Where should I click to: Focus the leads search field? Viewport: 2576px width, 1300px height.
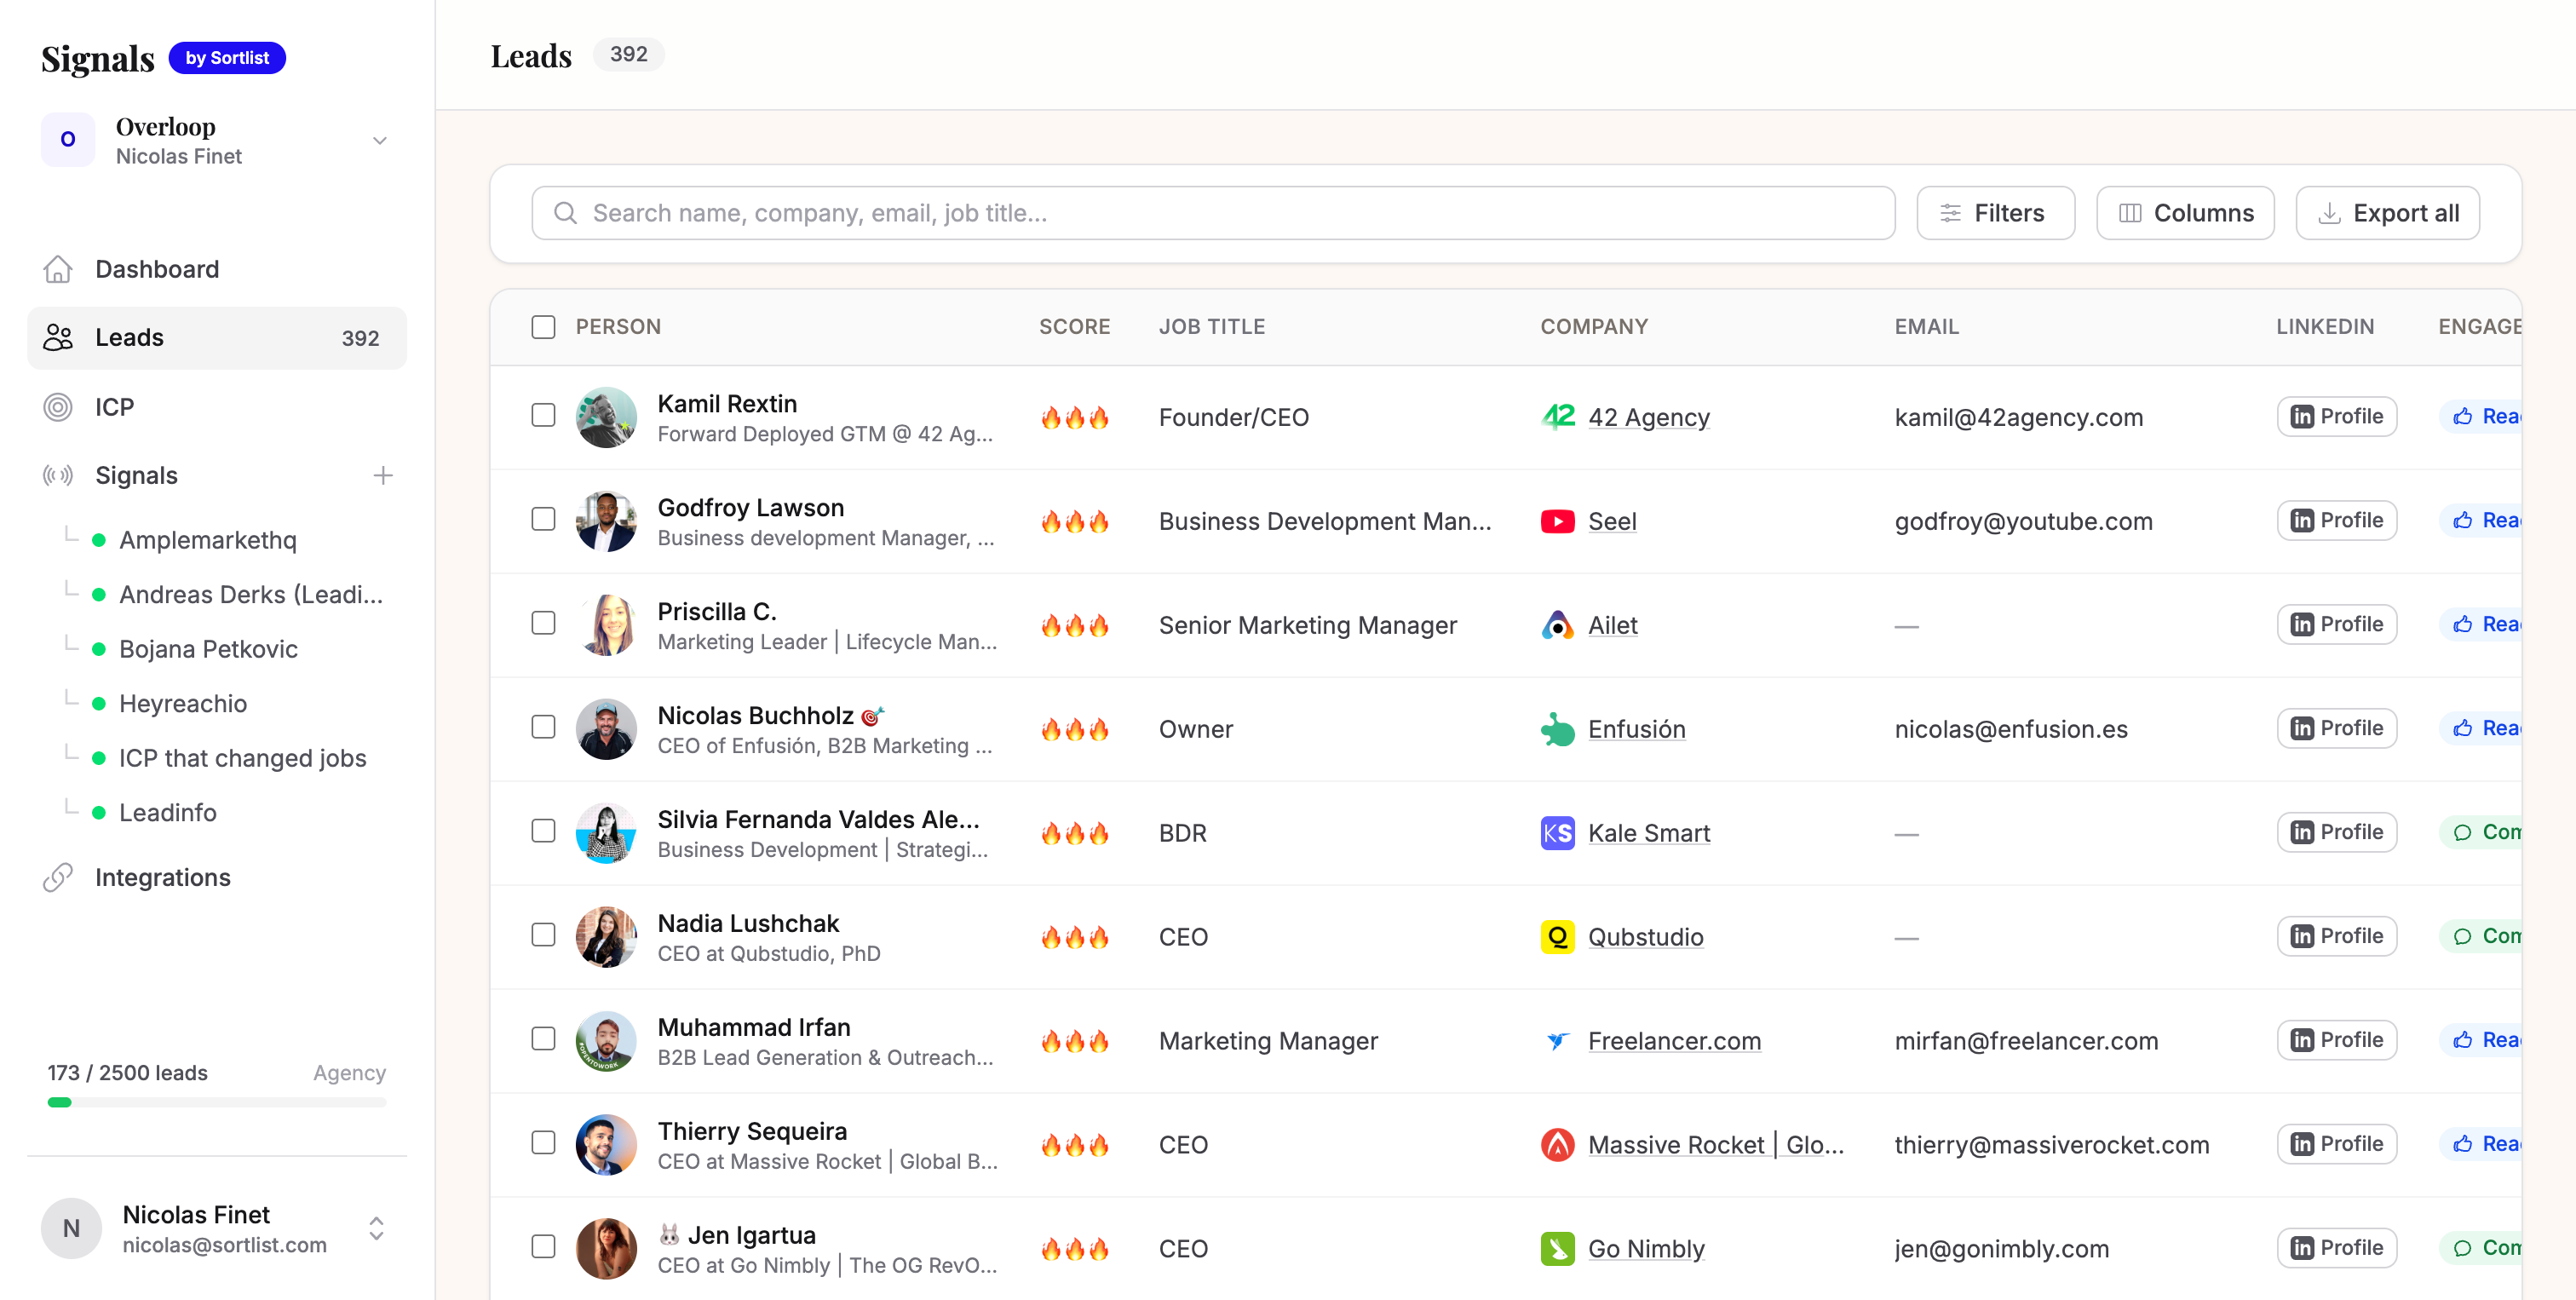click(1213, 213)
